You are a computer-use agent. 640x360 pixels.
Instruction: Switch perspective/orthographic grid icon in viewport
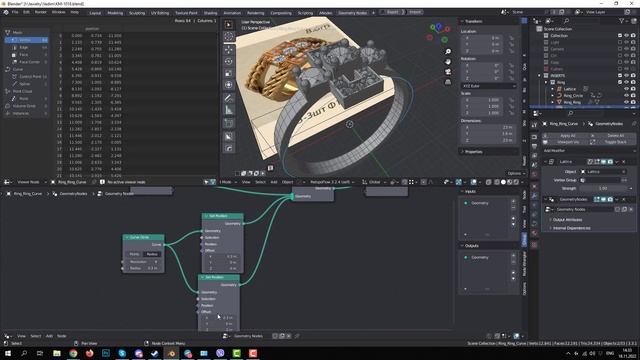tap(448, 82)
